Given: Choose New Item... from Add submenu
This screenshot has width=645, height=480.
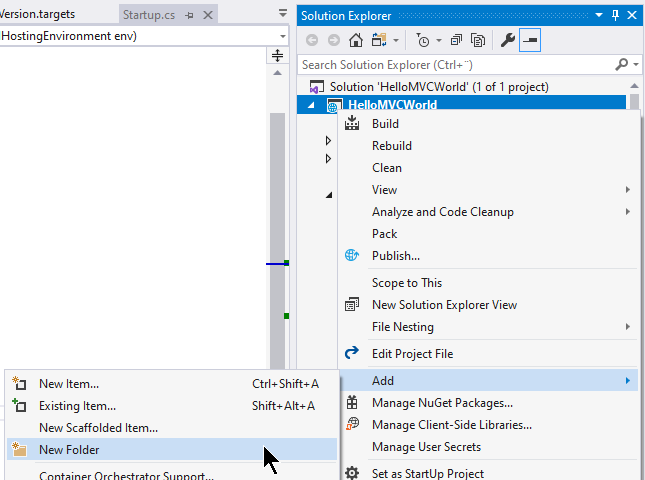Looking at the screenshot, I should (x=172, y=384).
